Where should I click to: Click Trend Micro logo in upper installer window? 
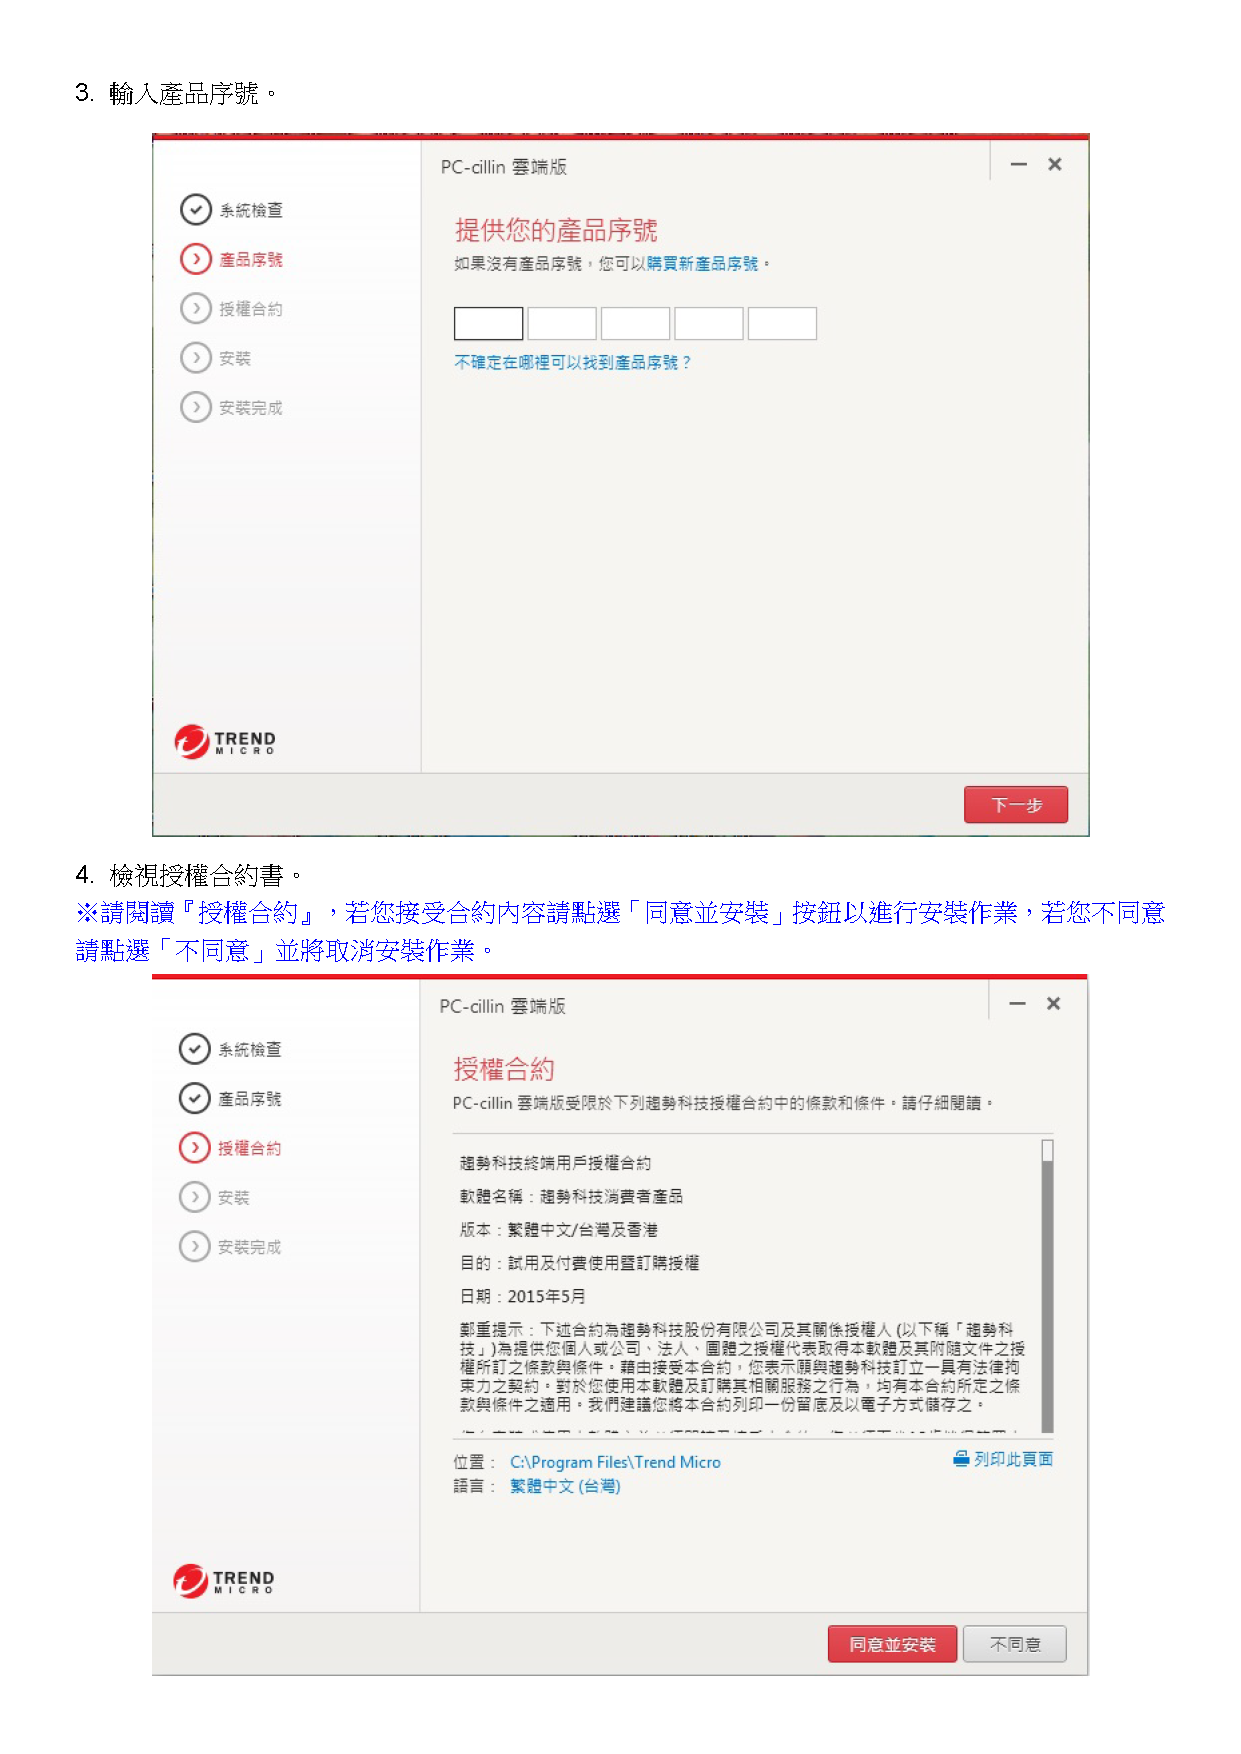tap(225, 741)
